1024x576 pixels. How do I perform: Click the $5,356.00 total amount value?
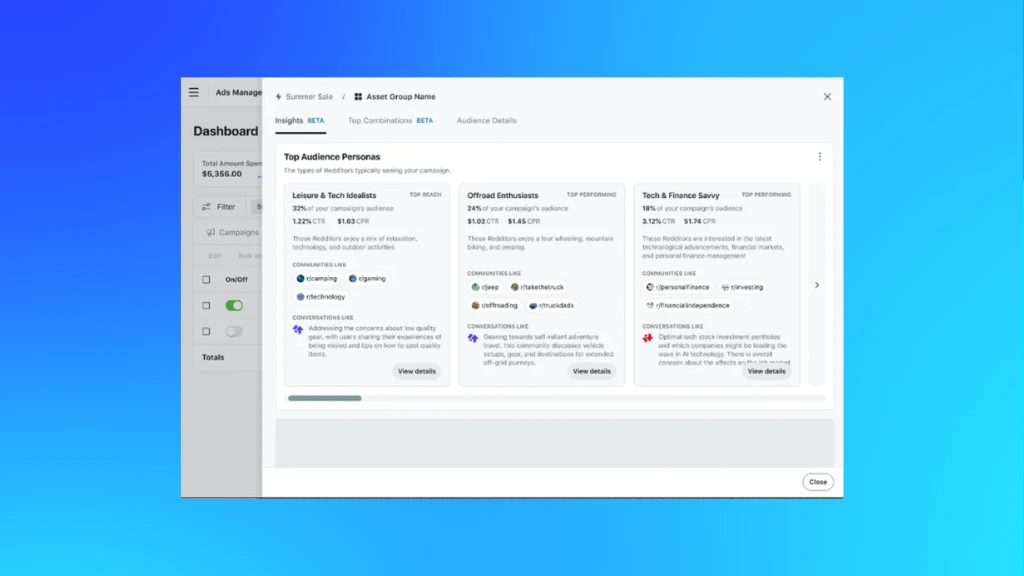[222, 174]
